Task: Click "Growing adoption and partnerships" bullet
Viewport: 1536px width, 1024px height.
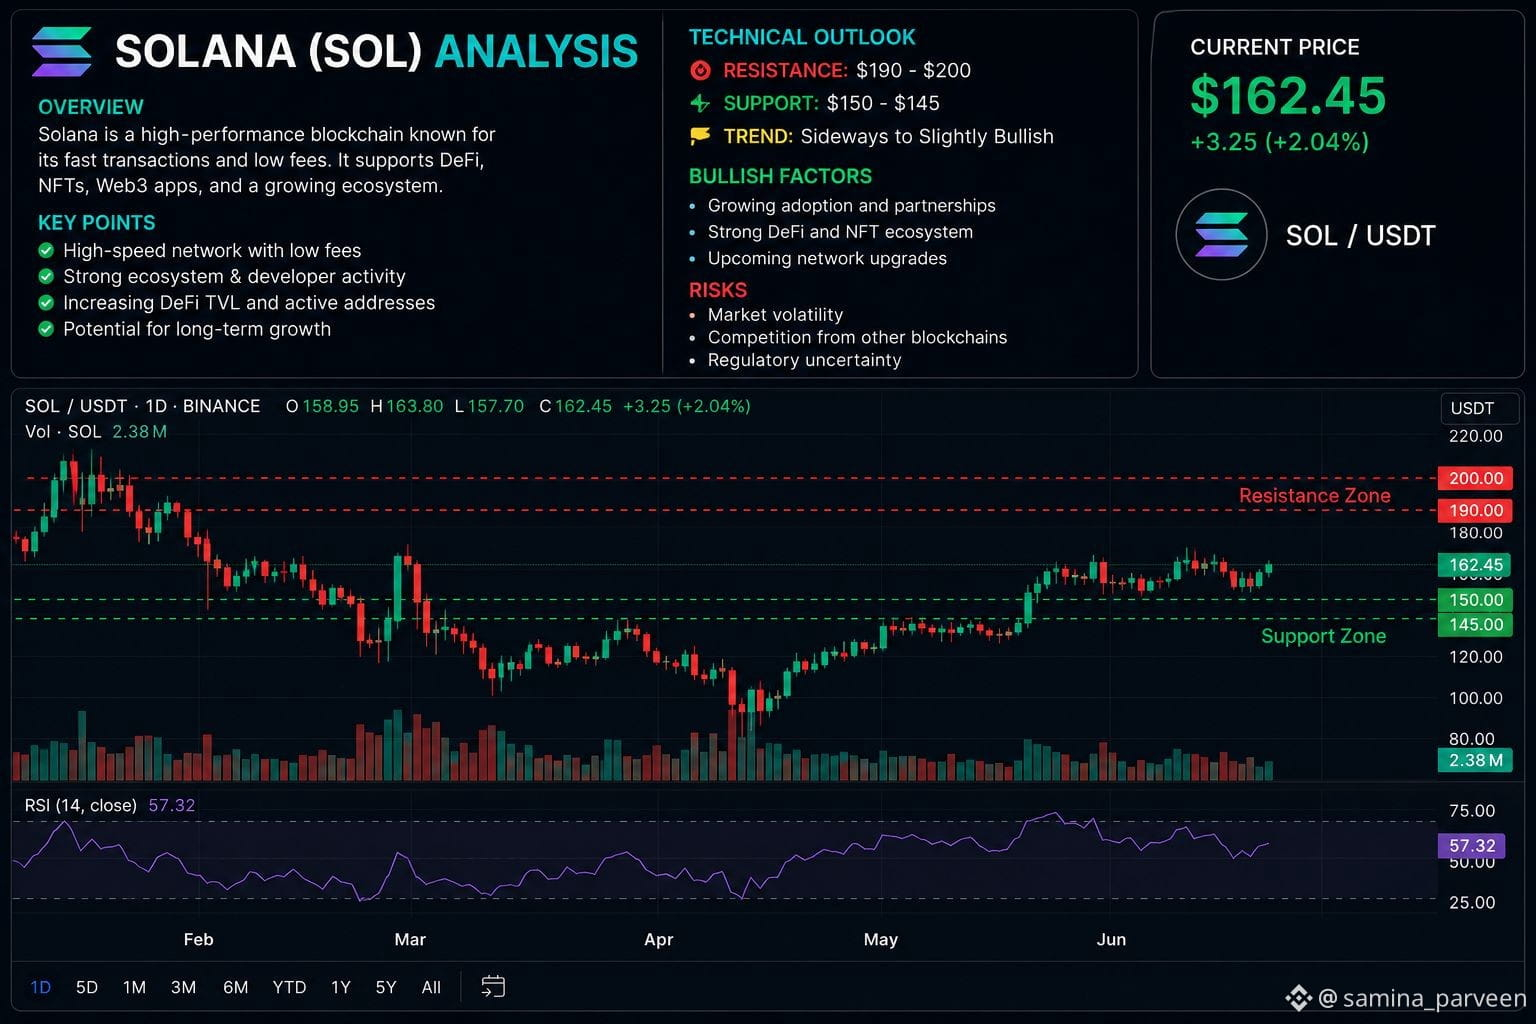Action: pos(852,206)
